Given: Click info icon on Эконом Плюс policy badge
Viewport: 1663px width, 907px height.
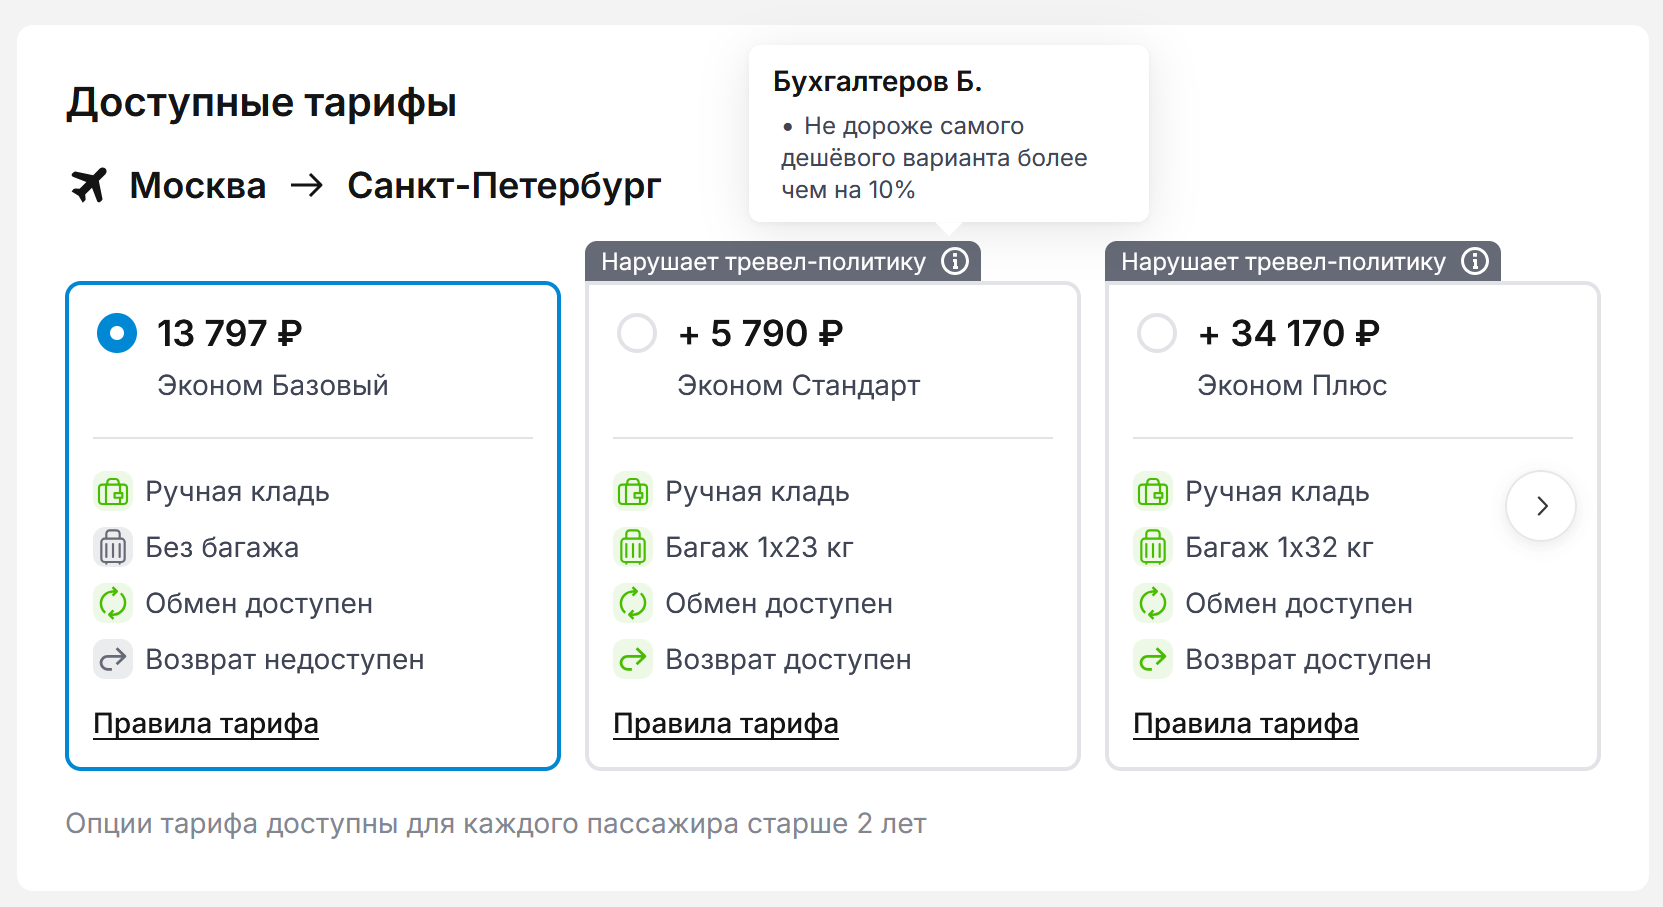Looking at the screenshot, I should coord(1475,261).
